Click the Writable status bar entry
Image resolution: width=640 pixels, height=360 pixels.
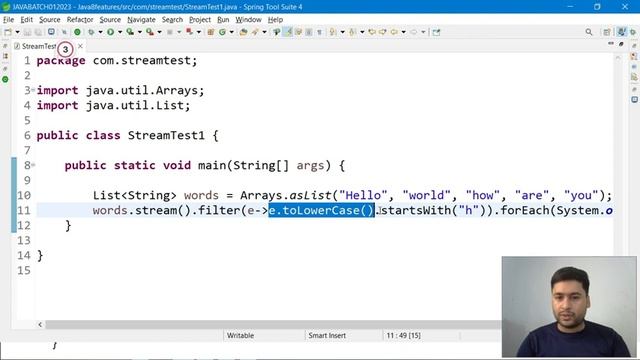pyautogui.click(x=240, y=336)
